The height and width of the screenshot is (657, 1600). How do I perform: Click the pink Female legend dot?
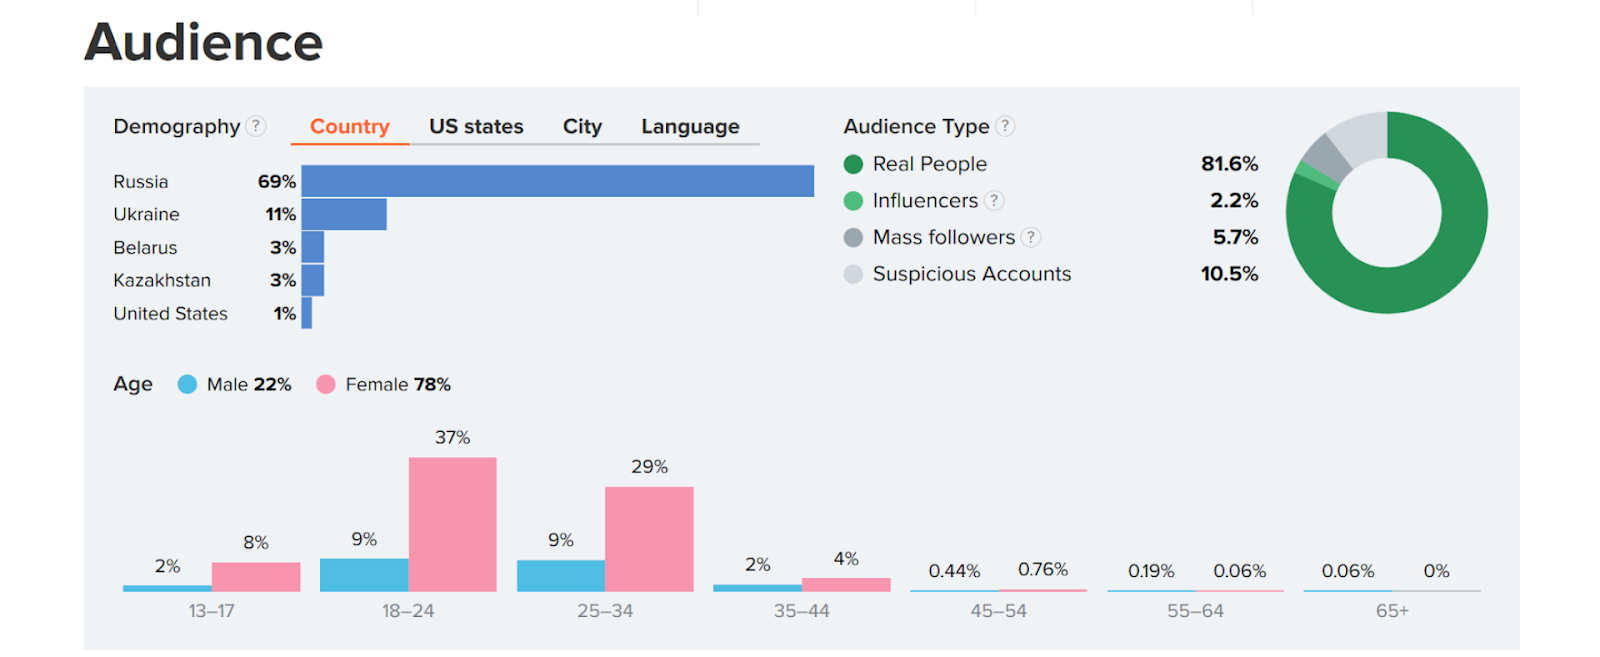324,384
